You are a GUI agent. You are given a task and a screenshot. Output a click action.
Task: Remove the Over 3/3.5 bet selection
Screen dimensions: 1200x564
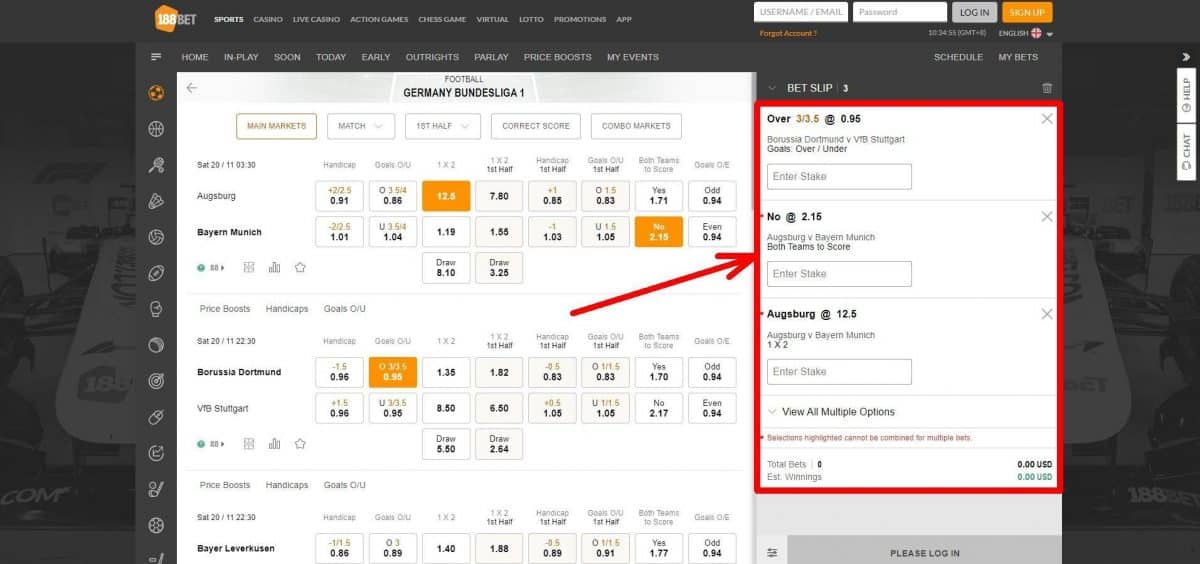pos(1047,119)
